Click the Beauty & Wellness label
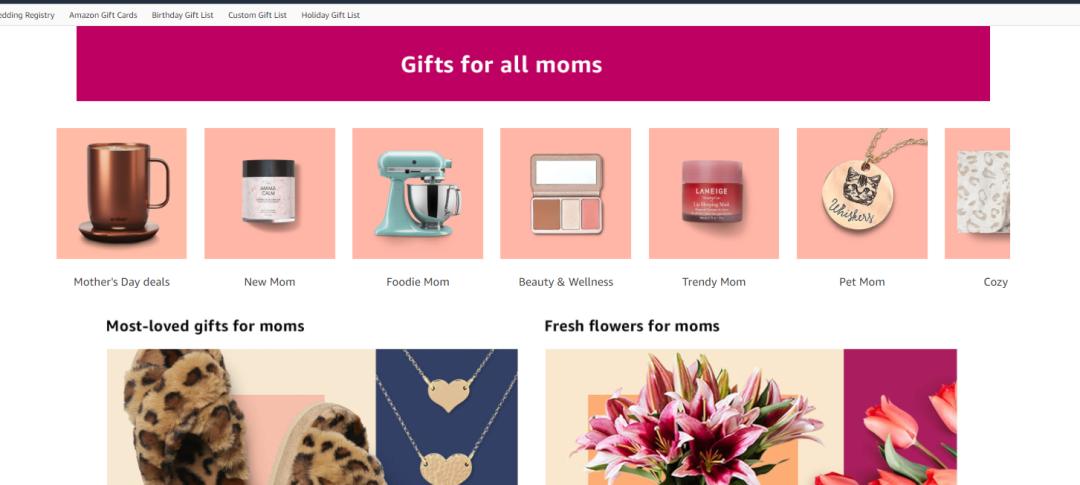 click(x=565, y=282)
